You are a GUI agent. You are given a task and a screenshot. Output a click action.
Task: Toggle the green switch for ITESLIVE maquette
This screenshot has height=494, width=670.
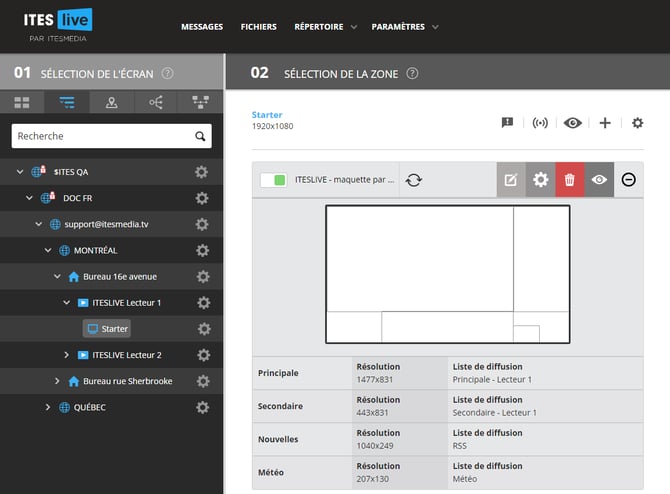pyautogui.click(x=273, y=180)
